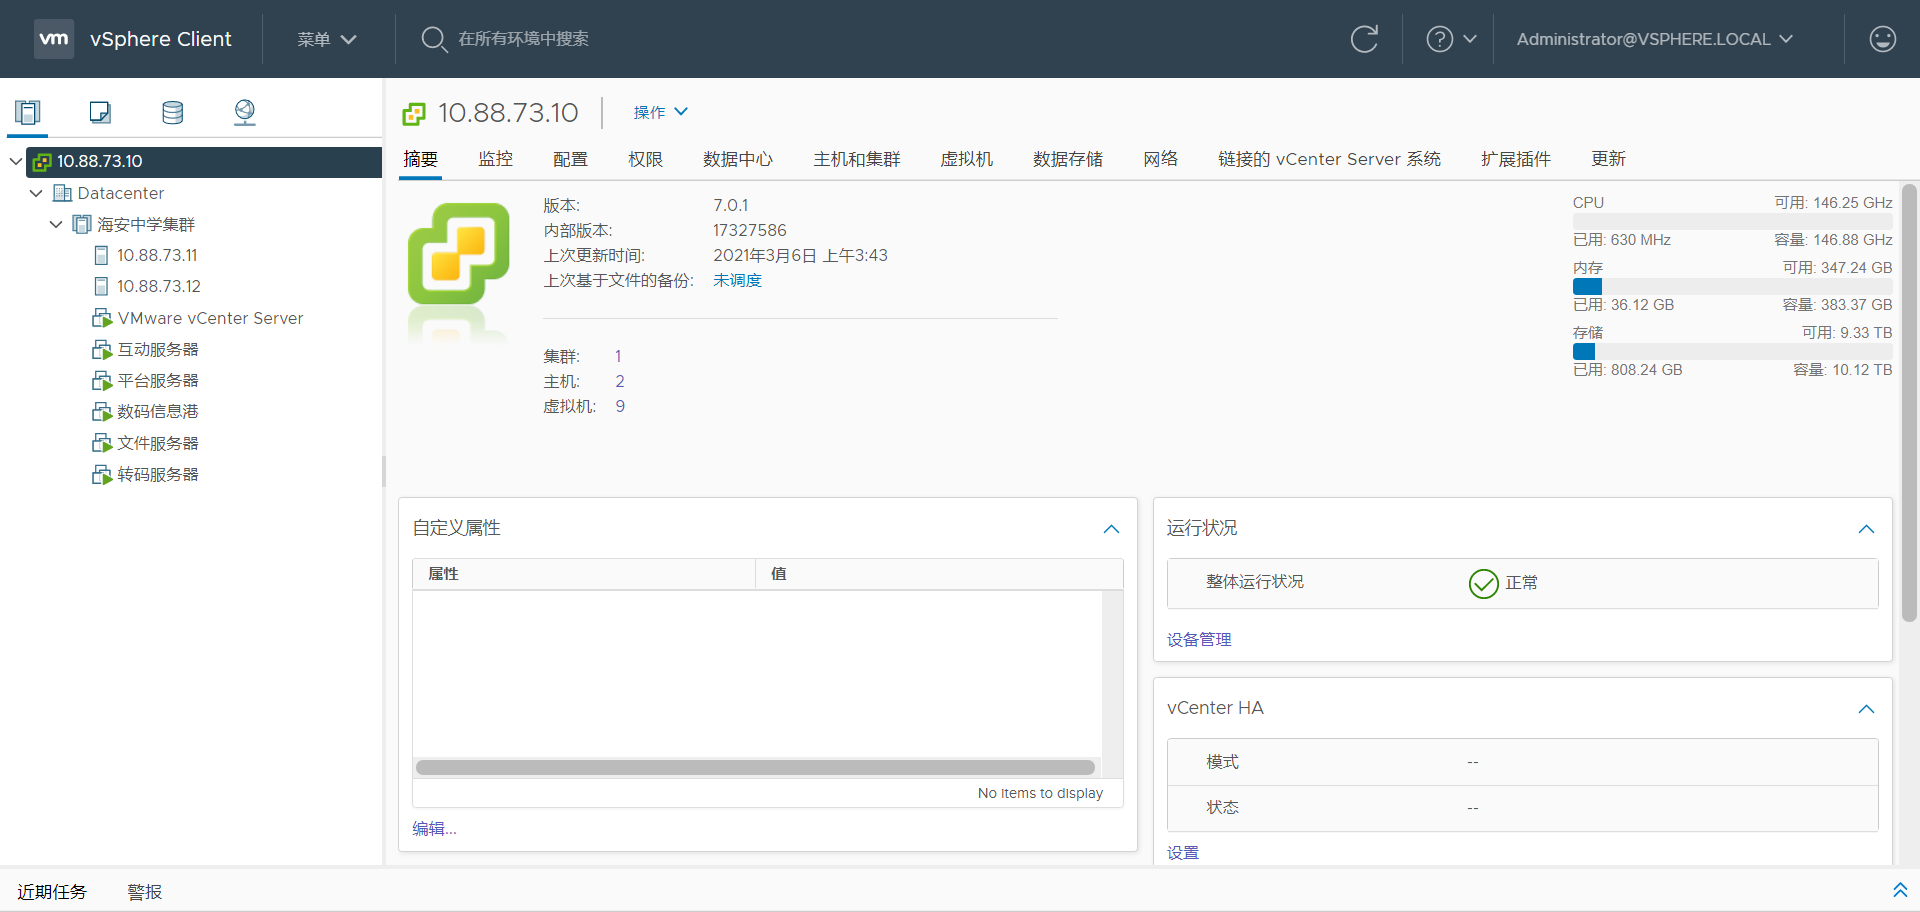Screen dimensions: 1920x912
Task: Click the 设备管理 link
Action: coord(1198,640)
